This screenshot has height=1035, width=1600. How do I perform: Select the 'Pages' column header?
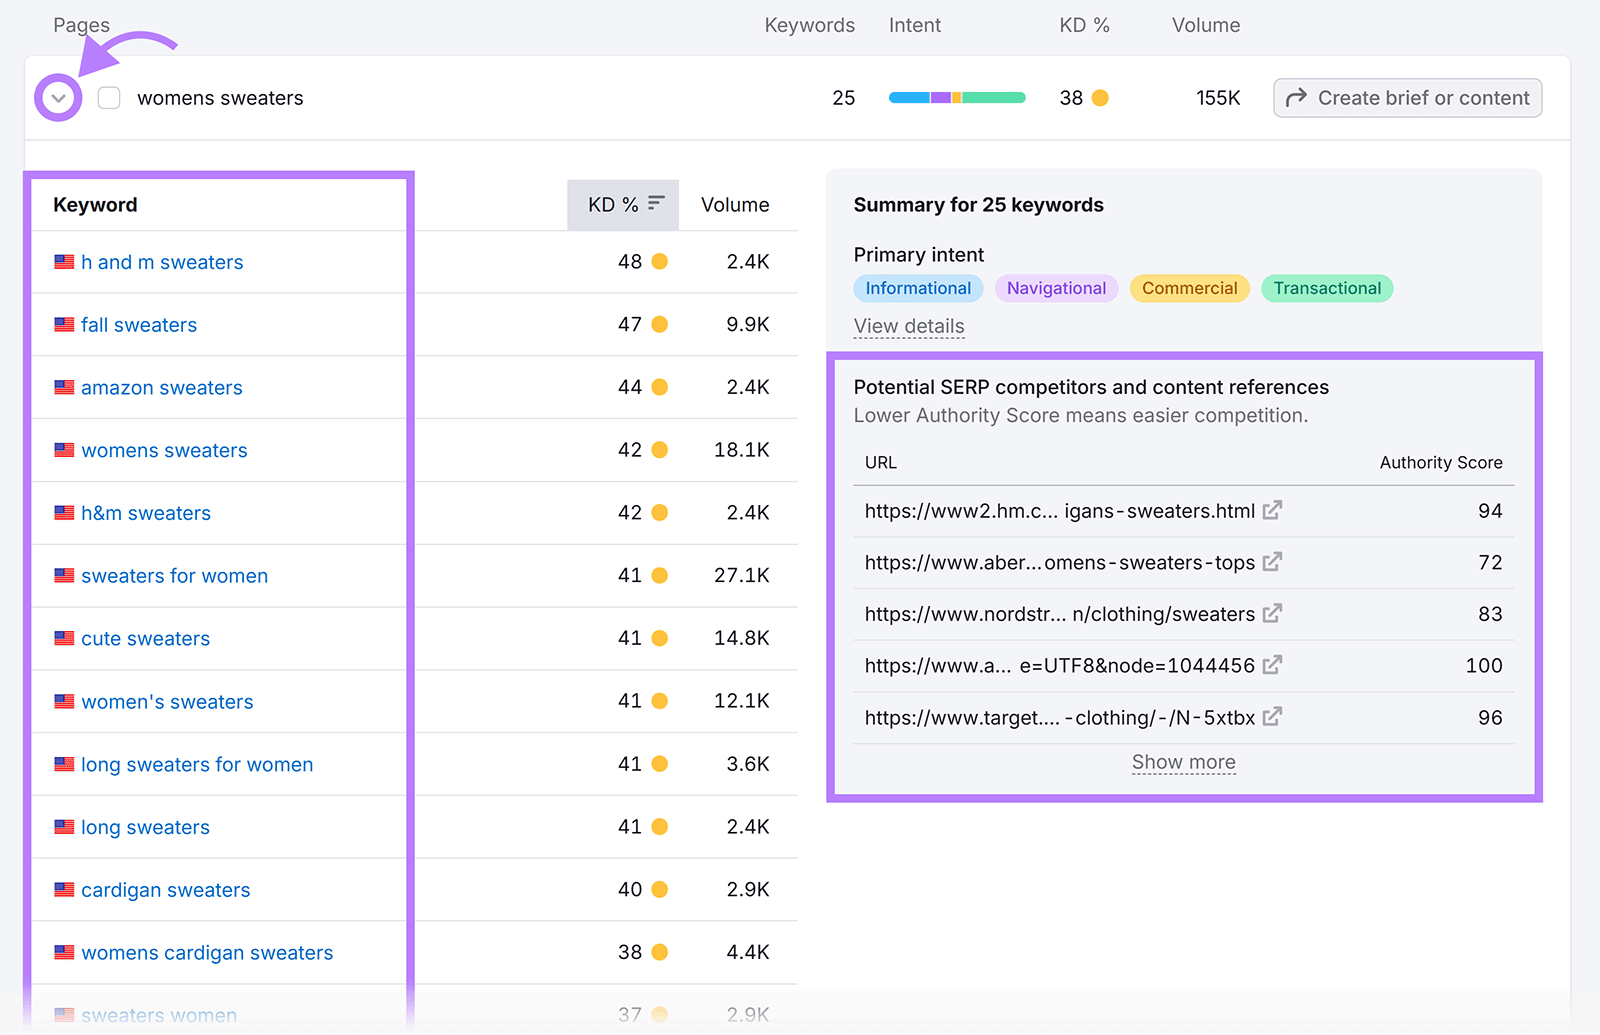point(80,24)
